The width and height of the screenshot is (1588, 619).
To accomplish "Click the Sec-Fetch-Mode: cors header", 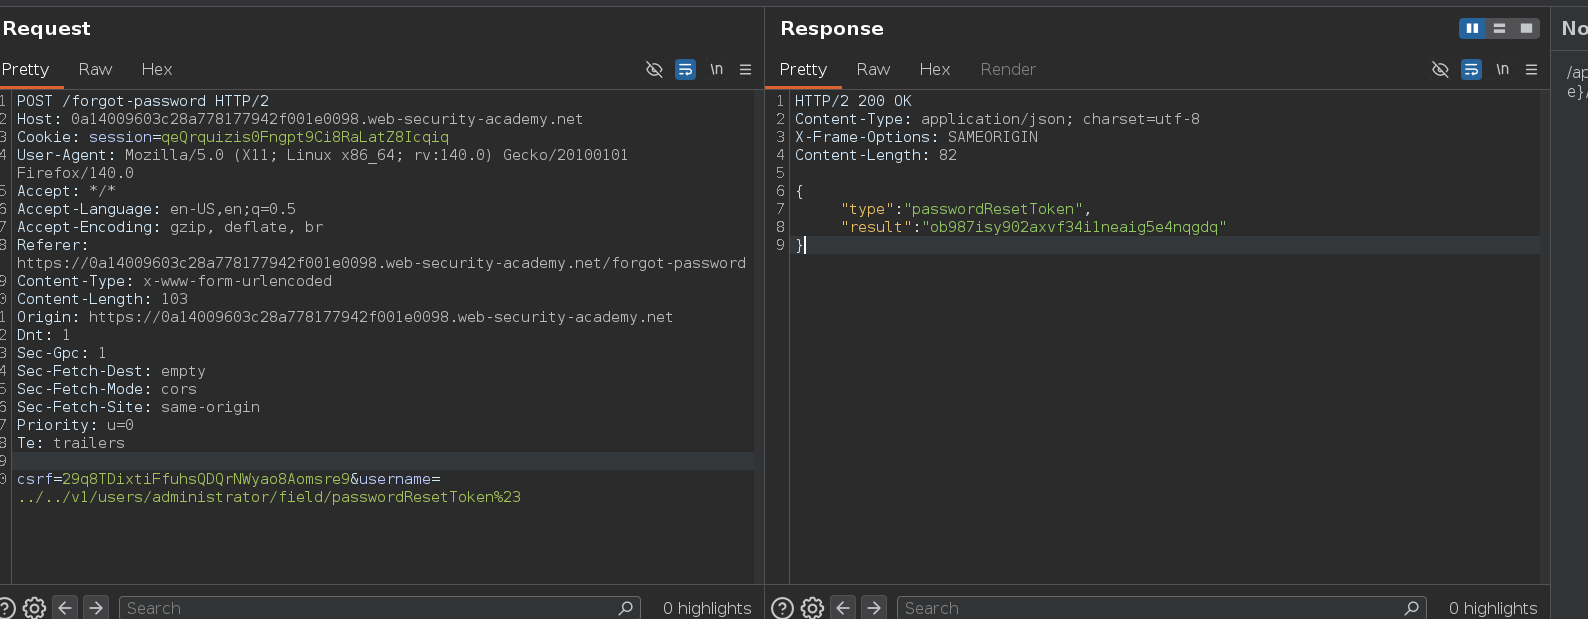I will point(107,389).
